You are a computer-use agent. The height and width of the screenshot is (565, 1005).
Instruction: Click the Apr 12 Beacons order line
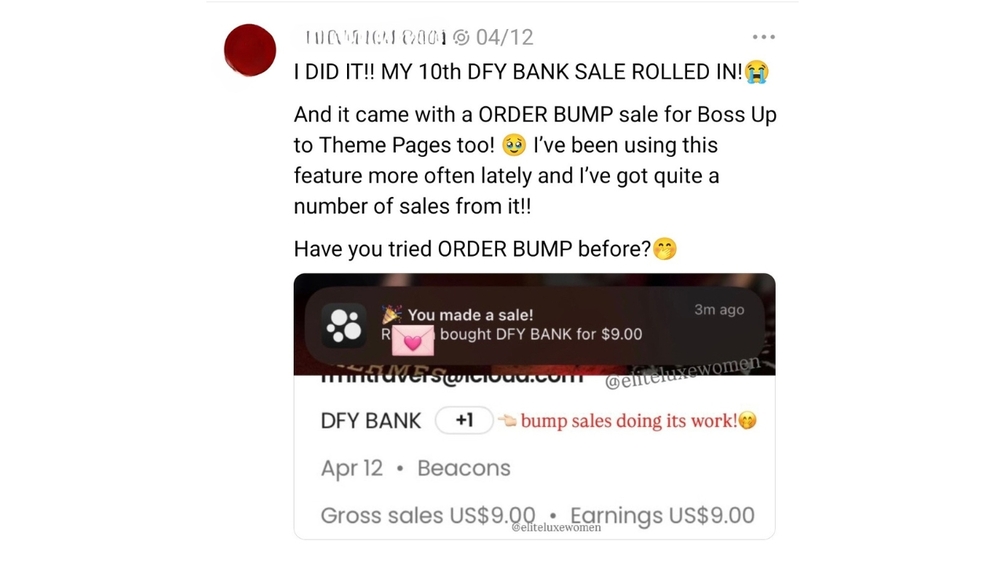pos(416,468)
